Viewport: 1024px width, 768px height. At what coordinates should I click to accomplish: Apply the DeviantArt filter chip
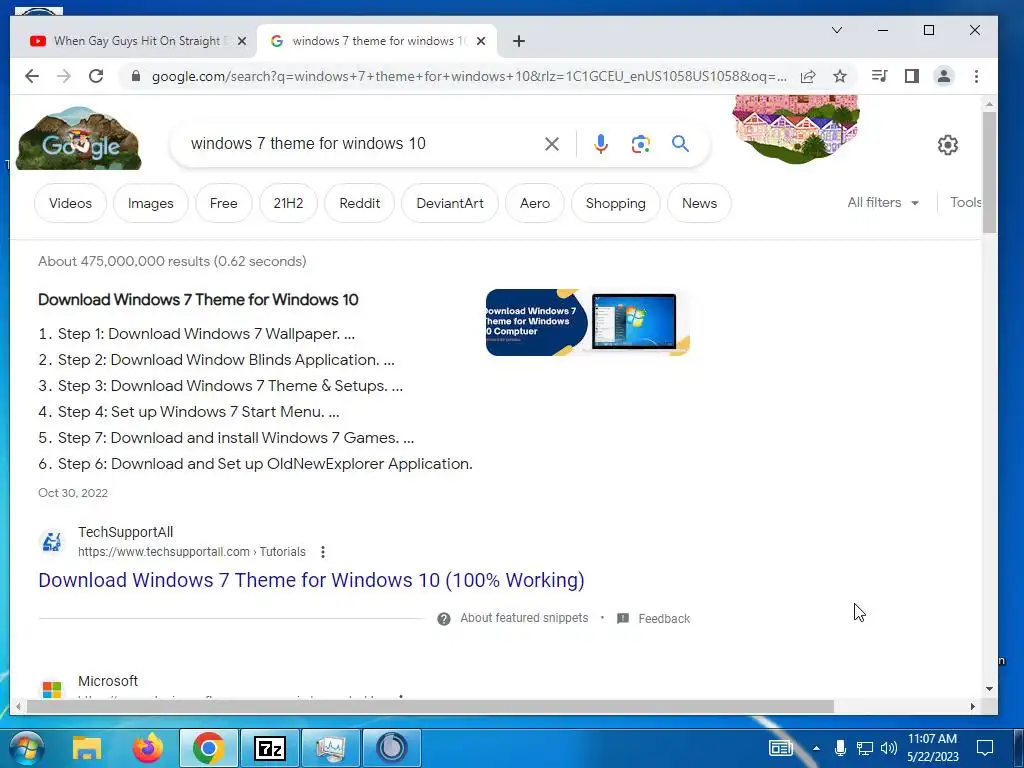(x=450, y=203)
